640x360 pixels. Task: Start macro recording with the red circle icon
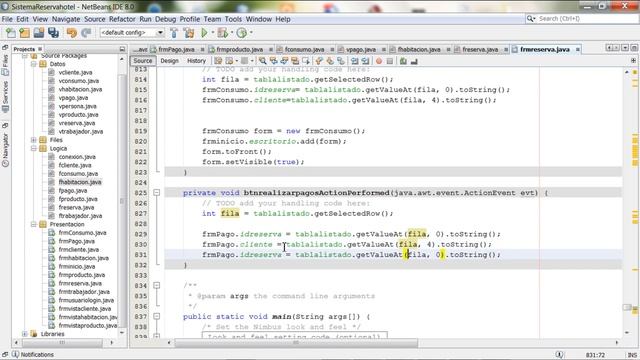379,61
